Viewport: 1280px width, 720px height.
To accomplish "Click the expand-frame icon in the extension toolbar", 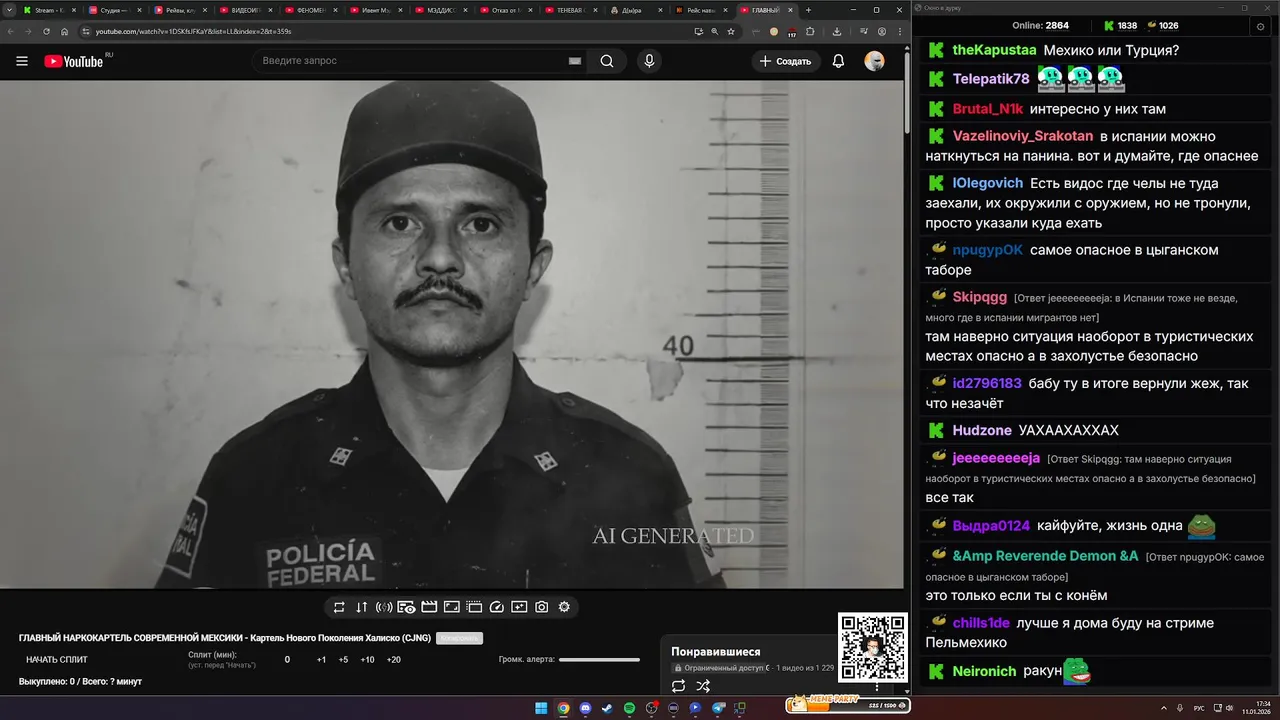I will 451,607.
